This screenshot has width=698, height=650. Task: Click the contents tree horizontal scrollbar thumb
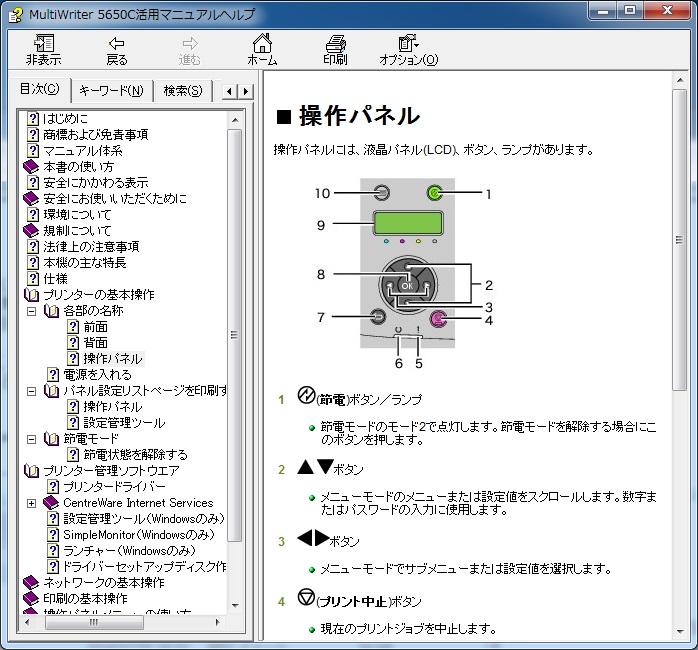(94, 622)
